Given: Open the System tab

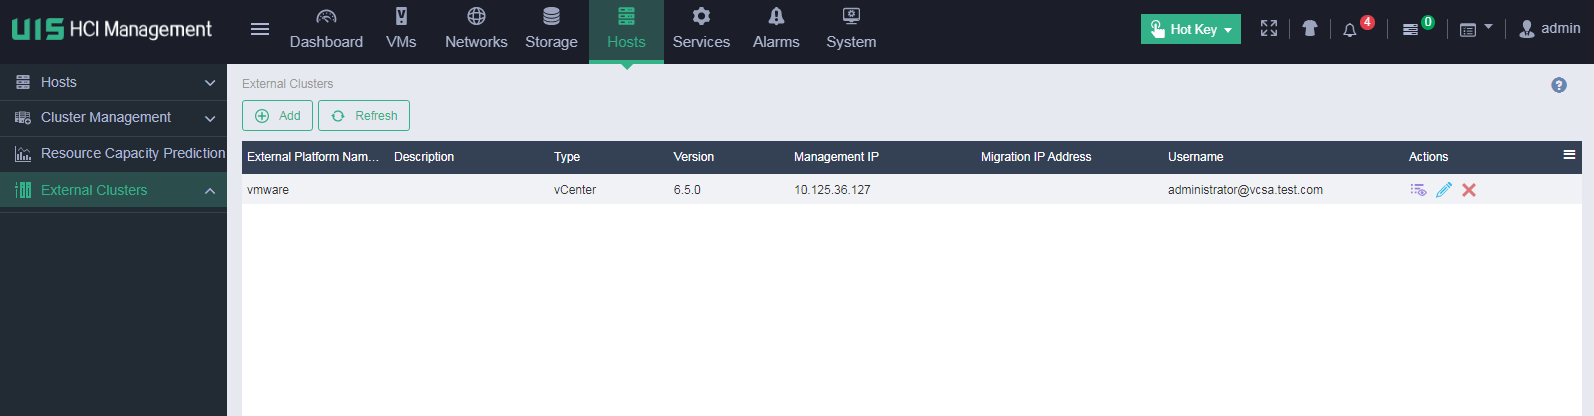Looking at the screenshot, I should click(851, 30).
